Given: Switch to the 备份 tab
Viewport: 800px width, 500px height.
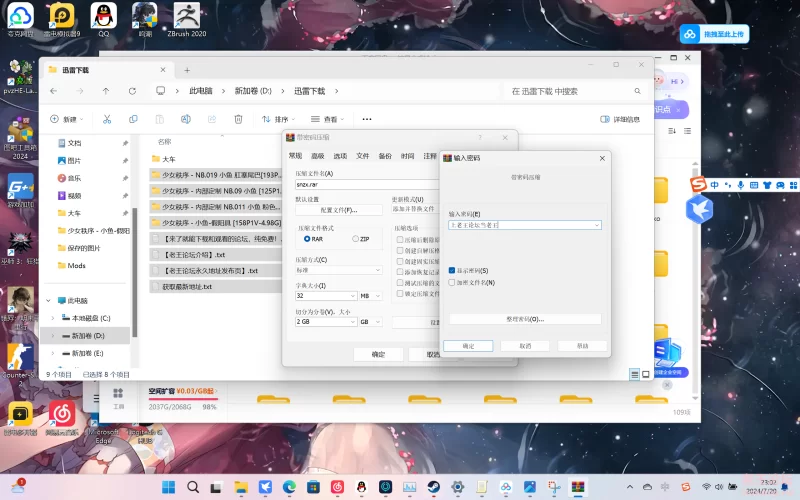Looking at the screenshot, I should [385, 156].
